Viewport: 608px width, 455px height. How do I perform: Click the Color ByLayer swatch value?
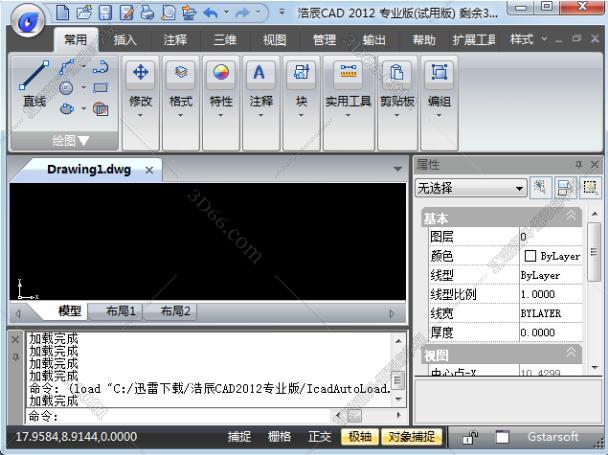point(551,256)
